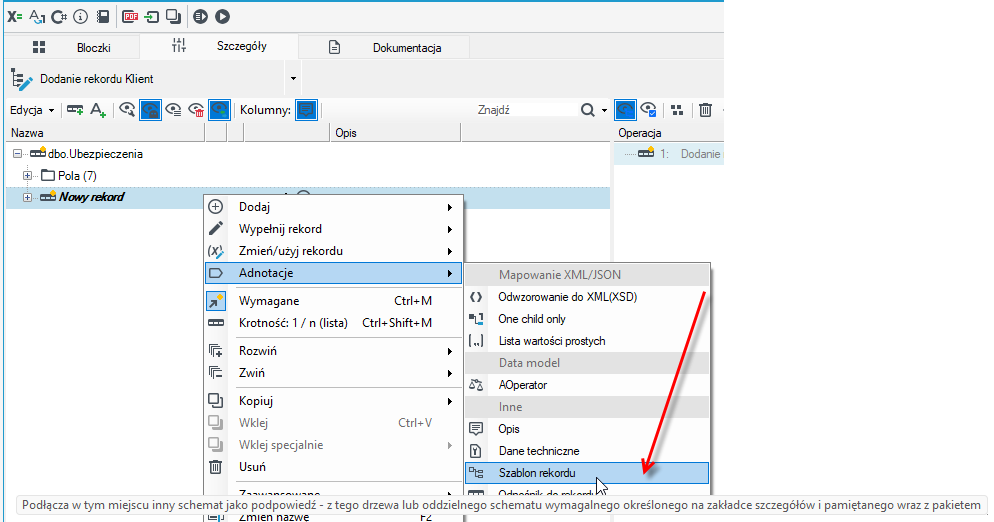Click the four-squares icon above Operacja panel
994x522 pixels.
677,110
